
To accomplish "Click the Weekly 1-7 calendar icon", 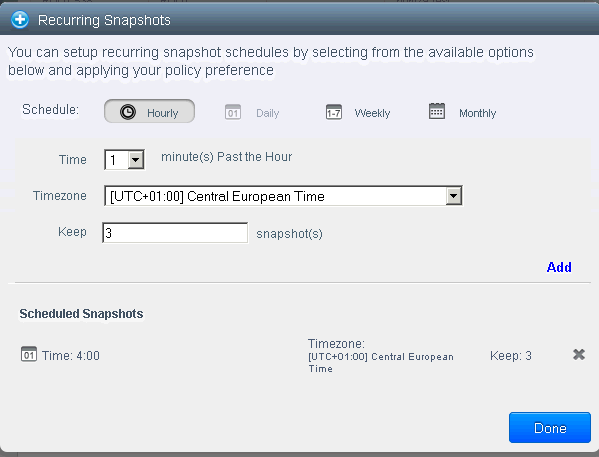I will coord(334,112).
